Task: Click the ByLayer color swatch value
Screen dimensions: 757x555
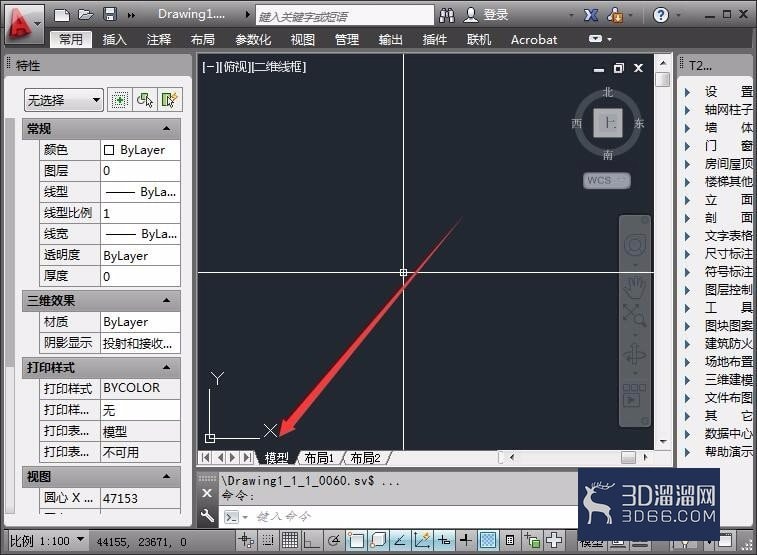Action: point(140,150)
